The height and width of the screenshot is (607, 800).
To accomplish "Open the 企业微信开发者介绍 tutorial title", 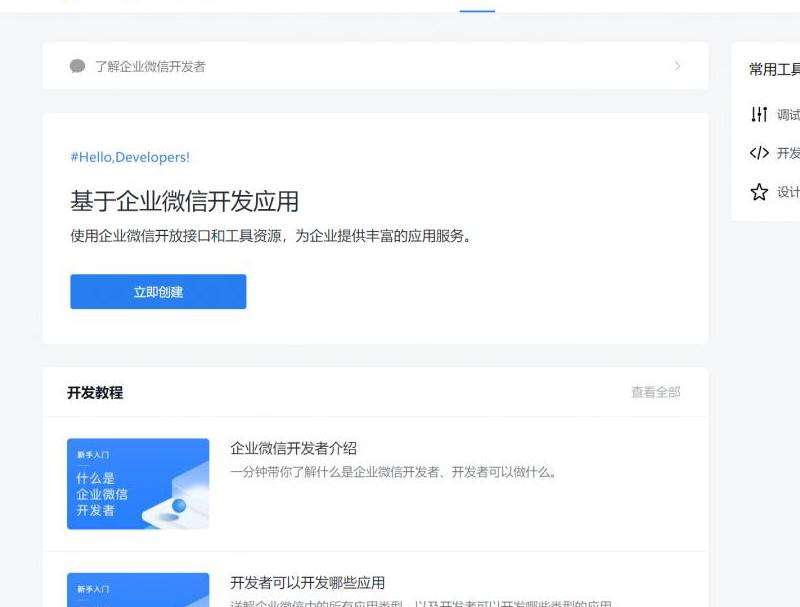I will coord(293,448).
